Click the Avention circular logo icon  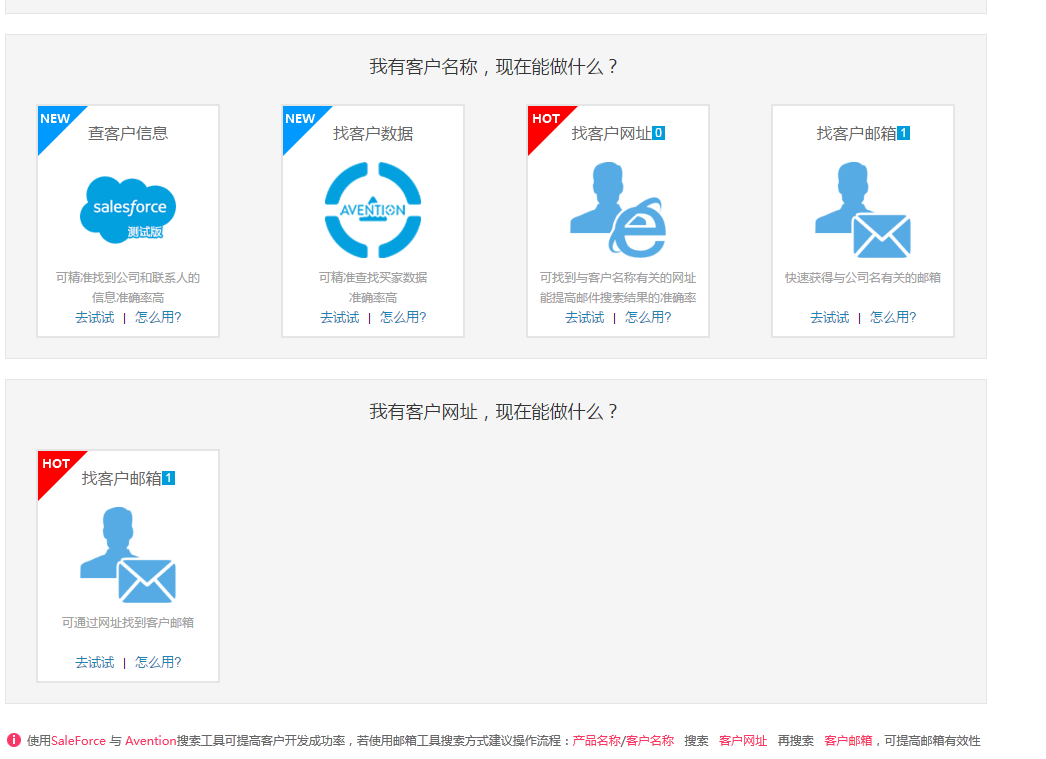(373, 209)
